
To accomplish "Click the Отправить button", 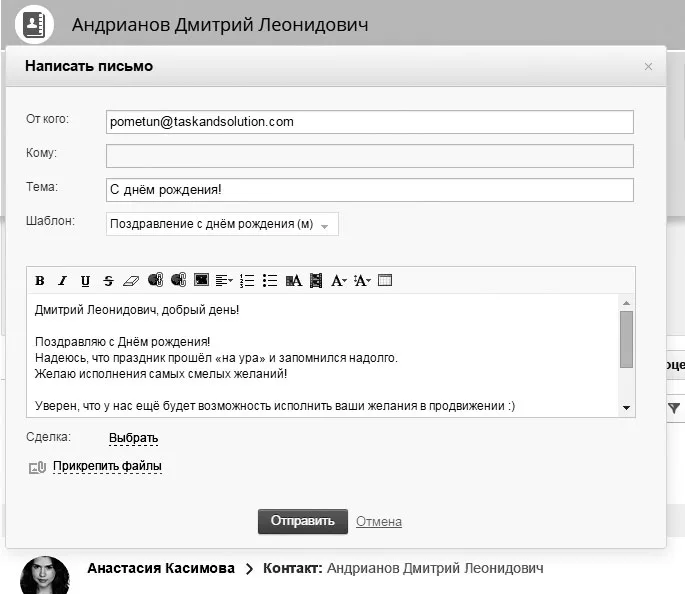I will point(303,521).
